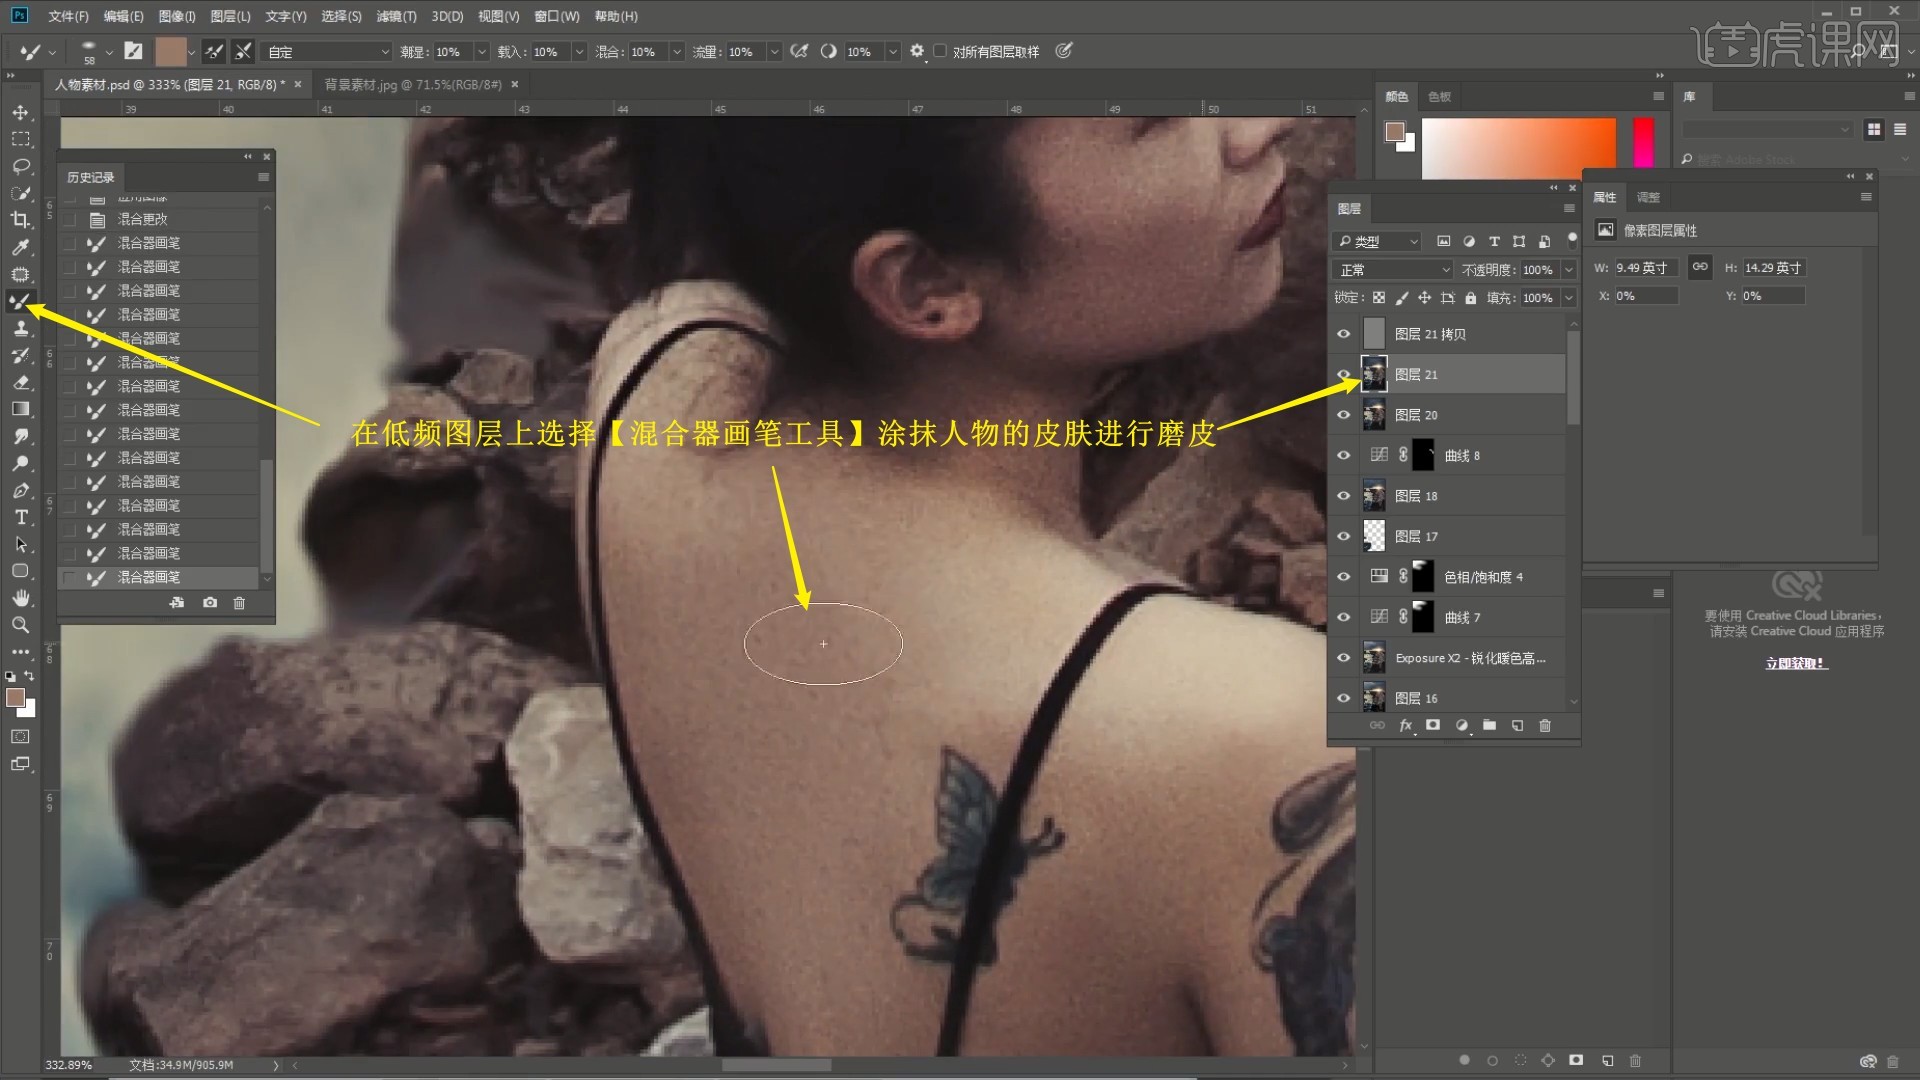Open the 自定 brush preset dropdown
This screenshot has height=1080, width=1920.
(x=327, y=52)
